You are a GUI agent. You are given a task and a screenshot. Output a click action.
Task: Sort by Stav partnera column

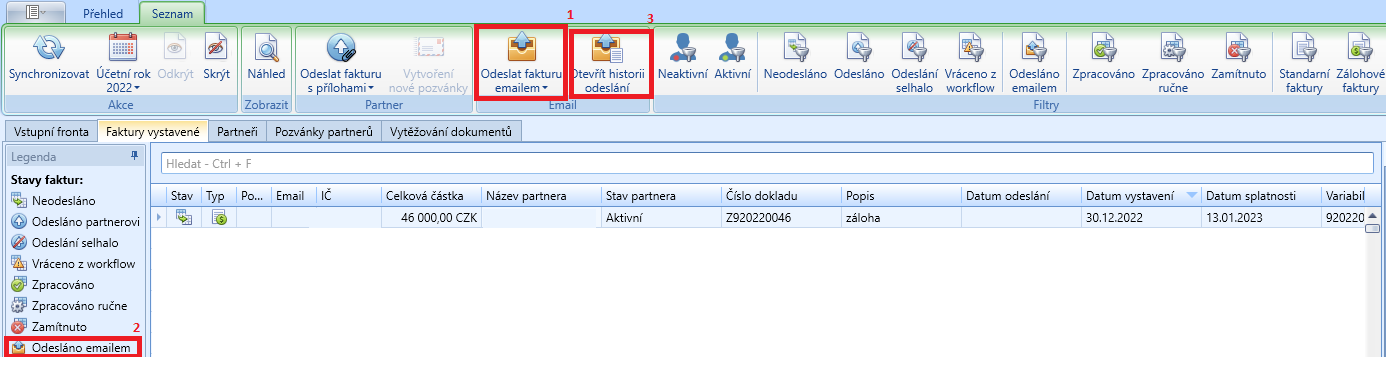pyautogui.click(x=661, y=195)
